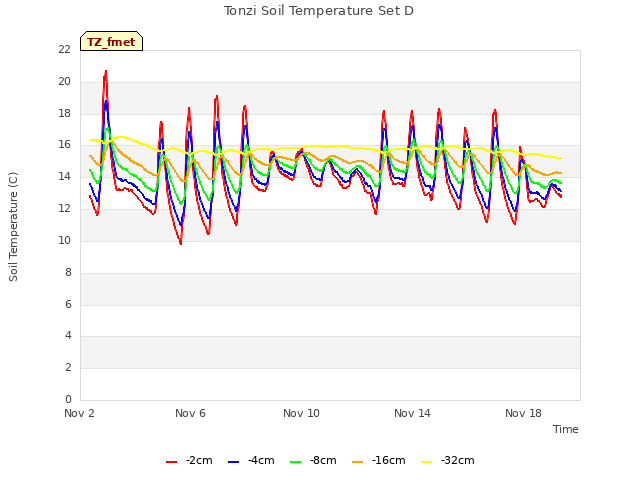Click the lowest red -2cm trough near 10

tap(180, 243)
